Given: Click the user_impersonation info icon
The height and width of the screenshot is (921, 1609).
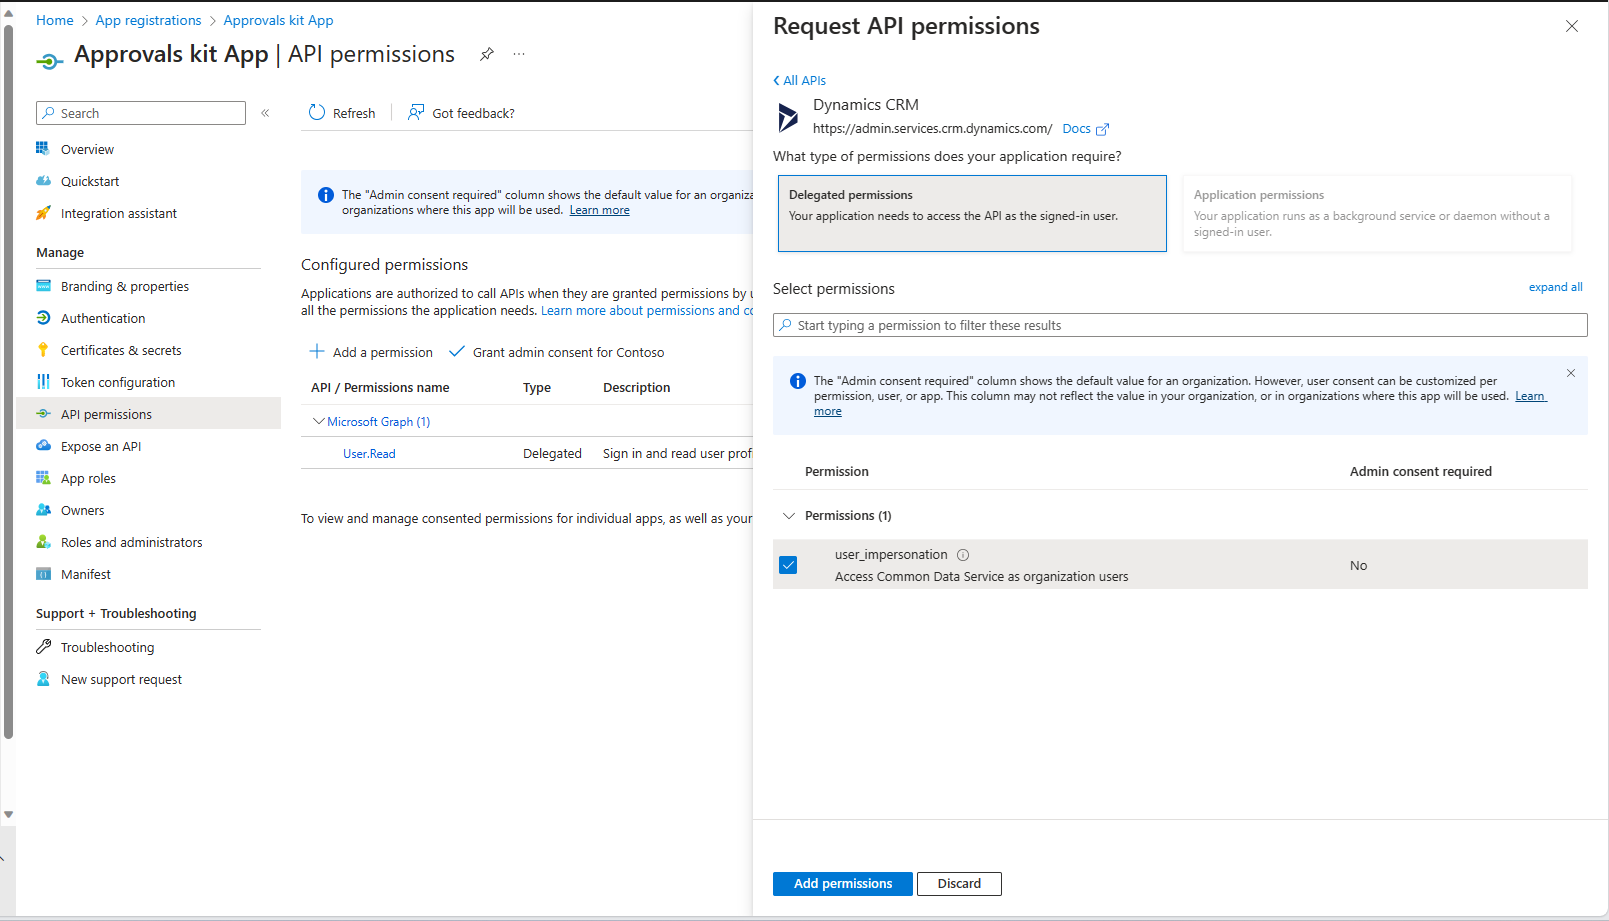Looking at the screenshot, I should pyautogui.click(x=963, y=555).
